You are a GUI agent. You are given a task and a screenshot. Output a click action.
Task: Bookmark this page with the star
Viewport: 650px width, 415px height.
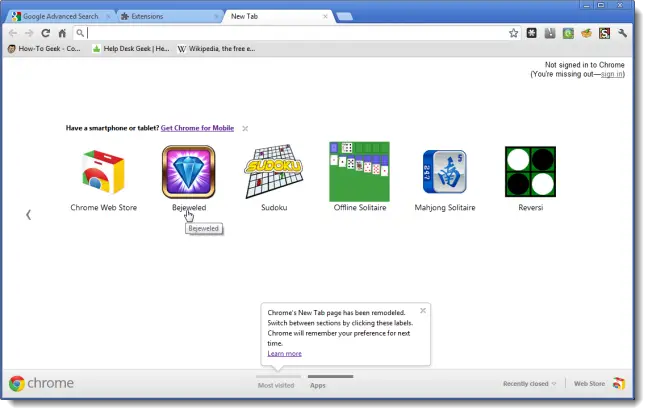513,33
